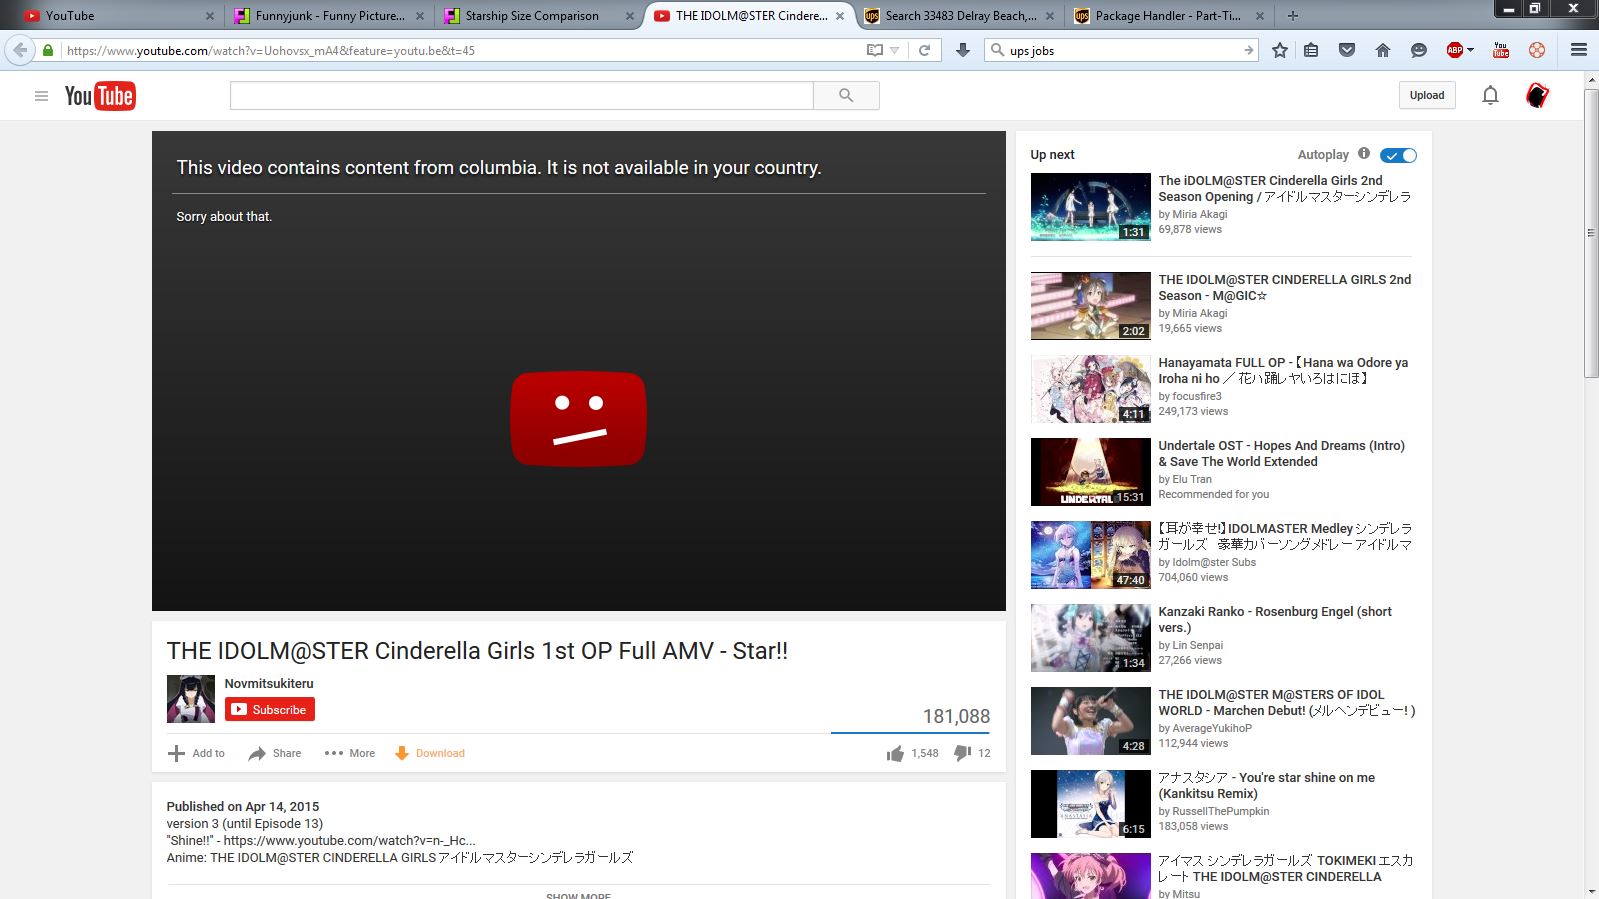This screenshot has height=899, width=1599.
Task: Expand the More actions menu
Action: pos(350,753)
